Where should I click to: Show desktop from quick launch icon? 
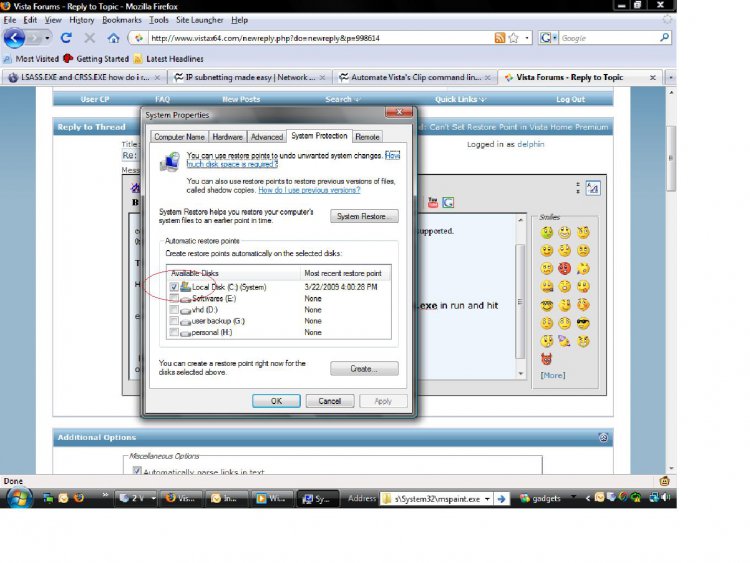pyautogui.click(x=48, y=498)
